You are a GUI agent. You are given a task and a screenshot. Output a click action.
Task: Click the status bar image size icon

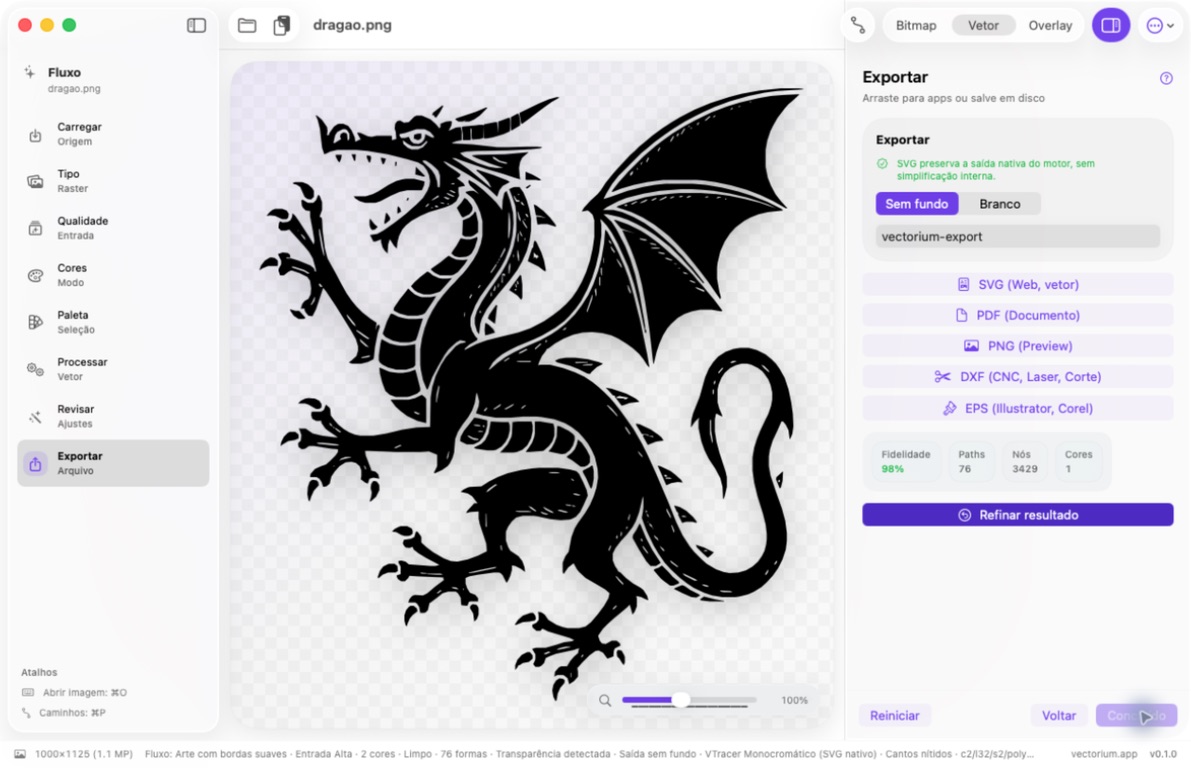(20, 754)
